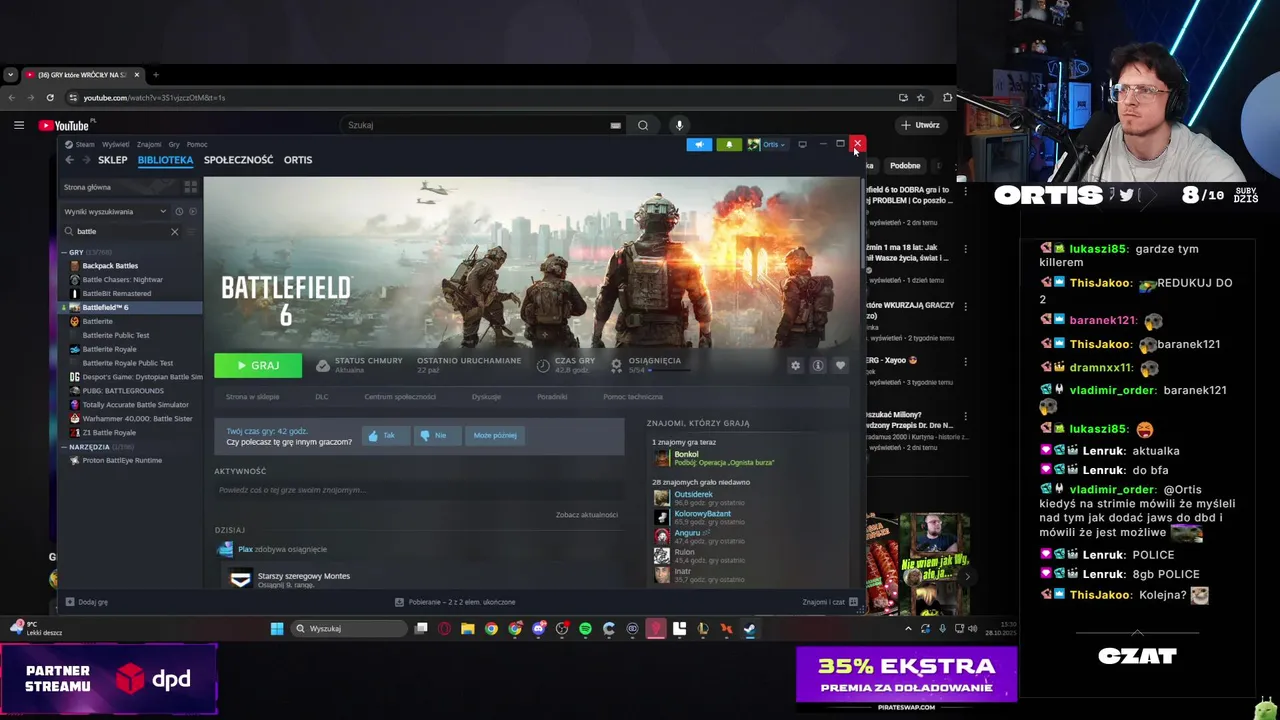Viewport: 1280px width, 720px height.
Task: Select Z1 Battle Royale
Action: coord(109,433)
